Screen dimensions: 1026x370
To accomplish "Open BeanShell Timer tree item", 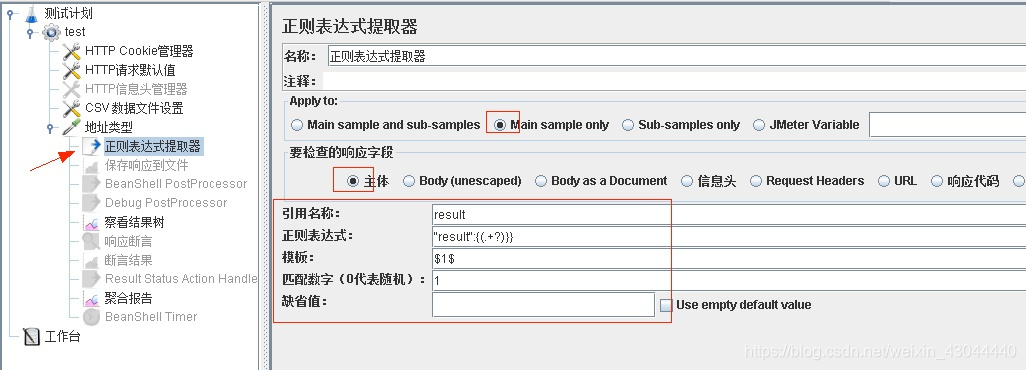I will pyautogui.click(x=151, y=318).
